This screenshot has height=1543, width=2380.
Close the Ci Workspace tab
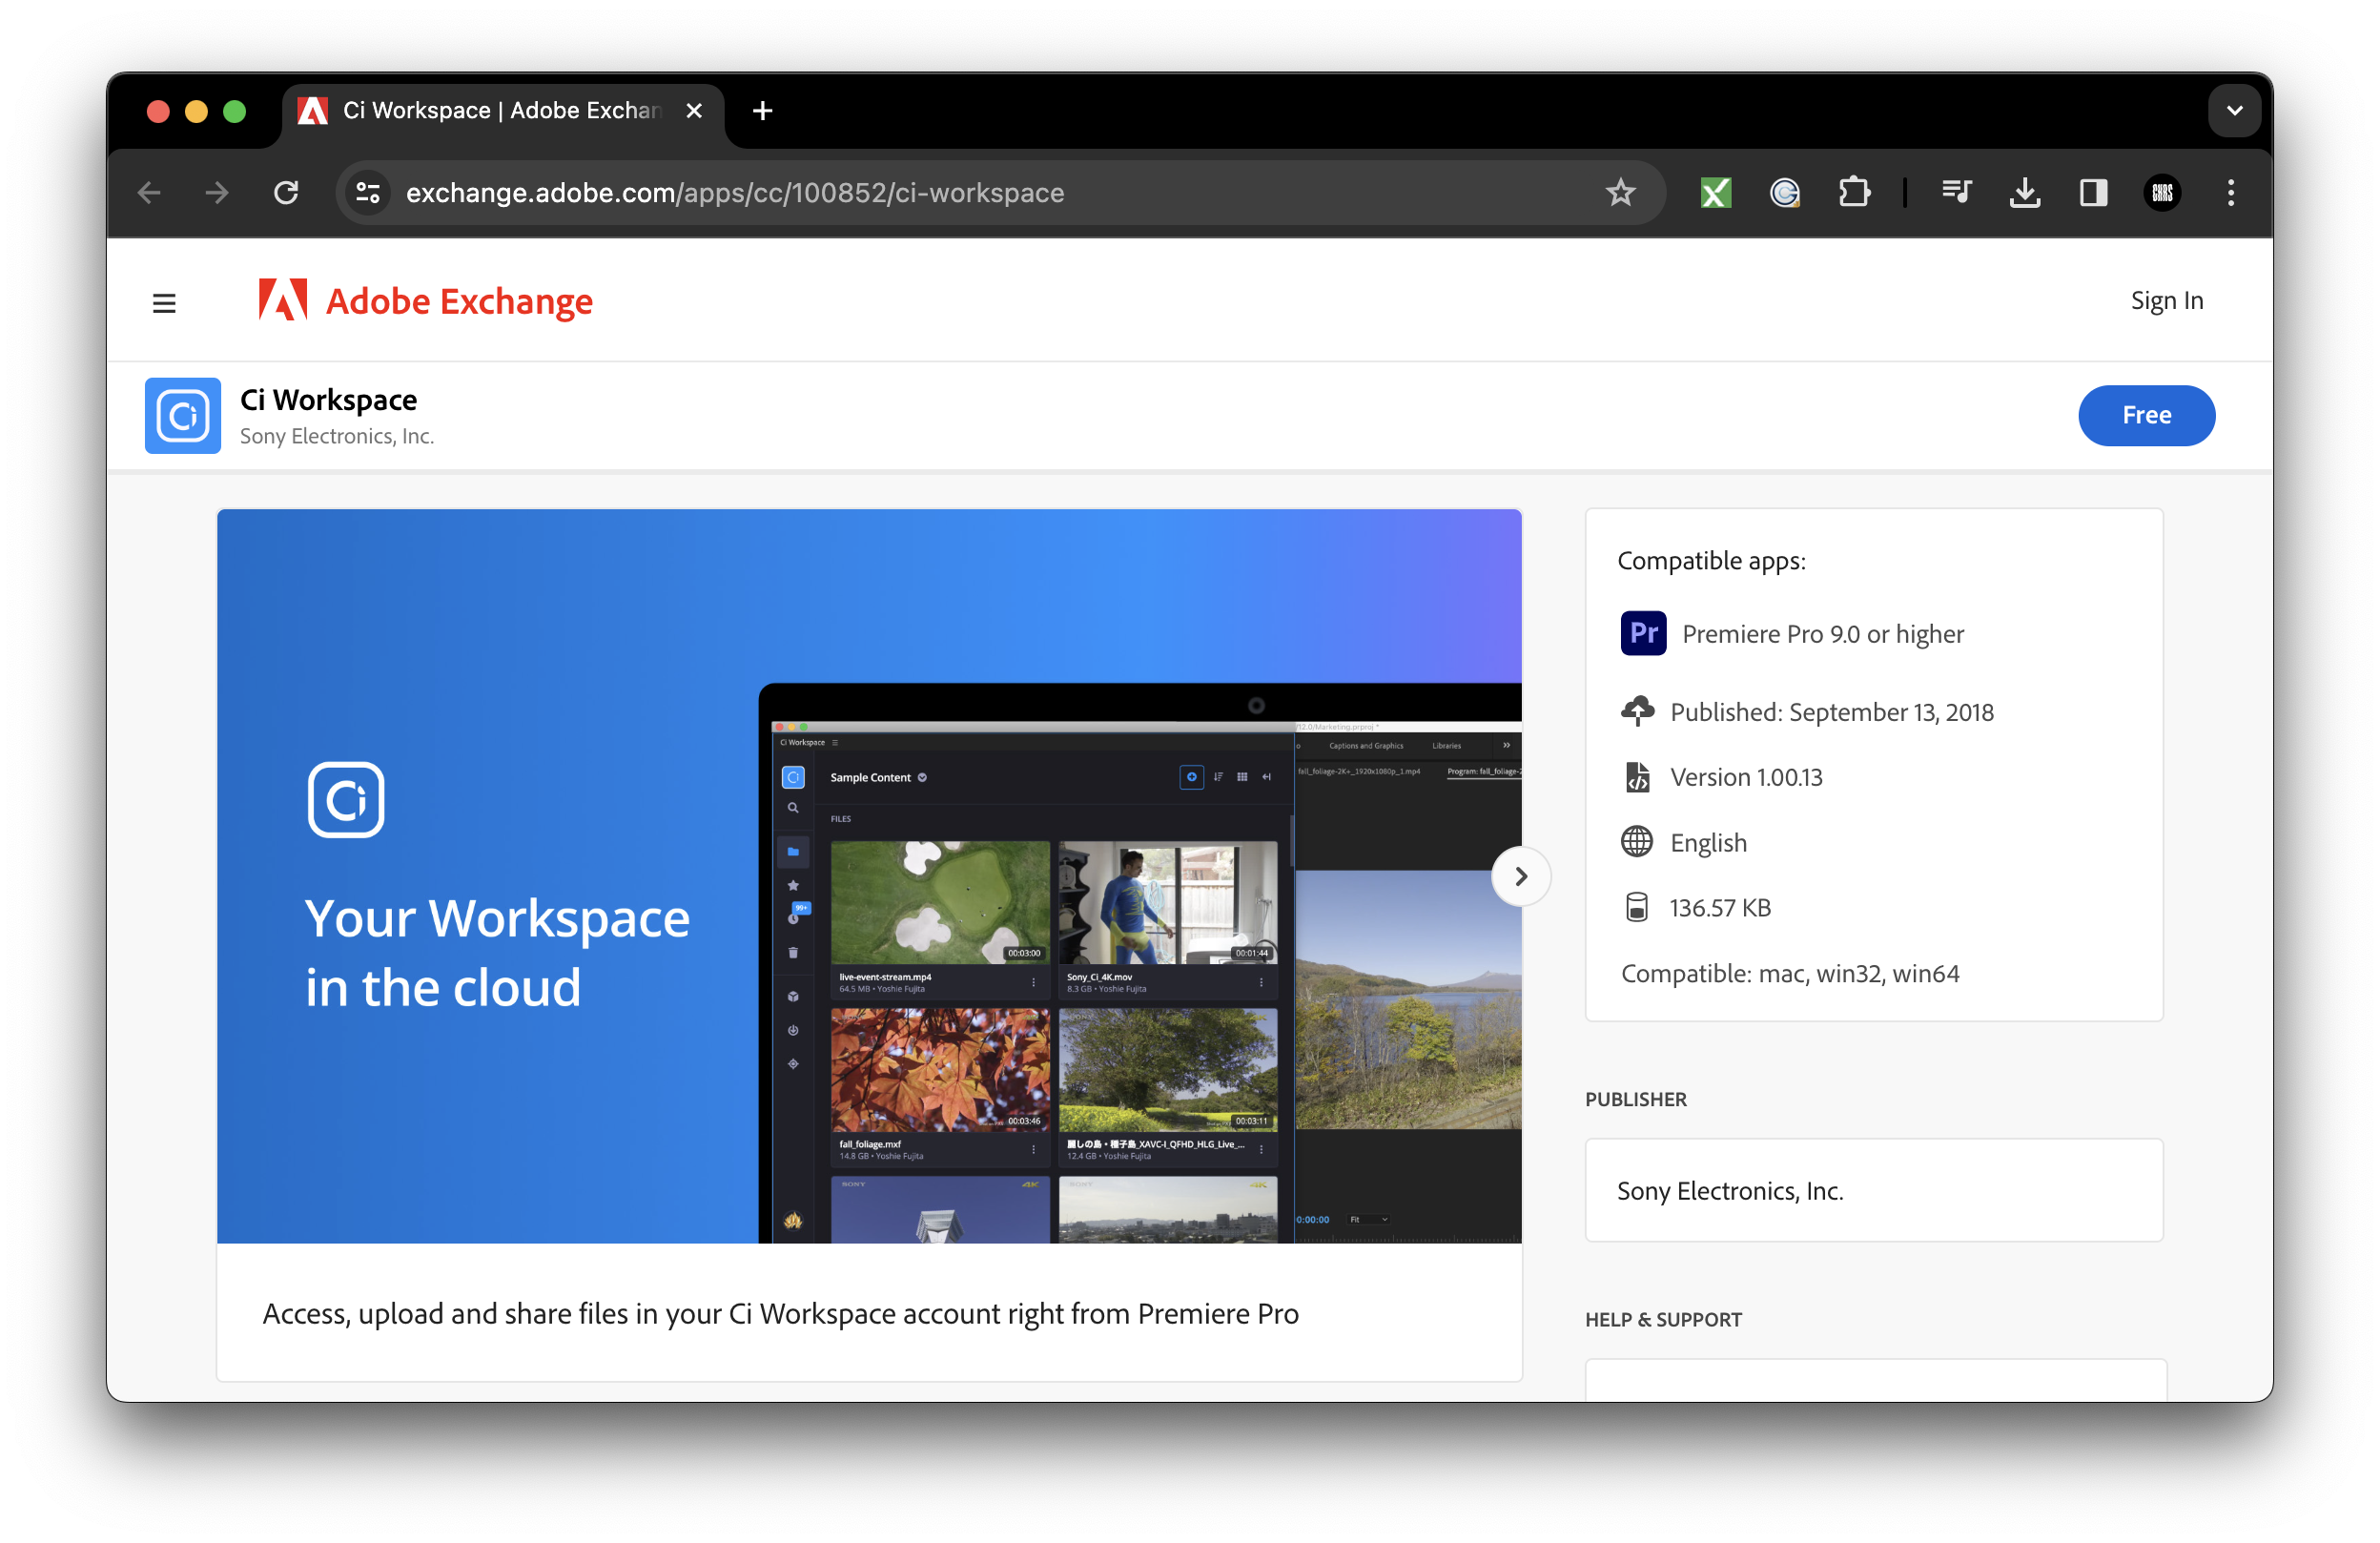point(693,110)
